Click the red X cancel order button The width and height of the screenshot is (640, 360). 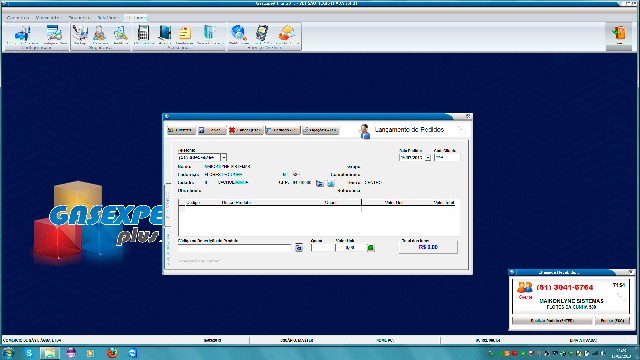coord(245,130)
